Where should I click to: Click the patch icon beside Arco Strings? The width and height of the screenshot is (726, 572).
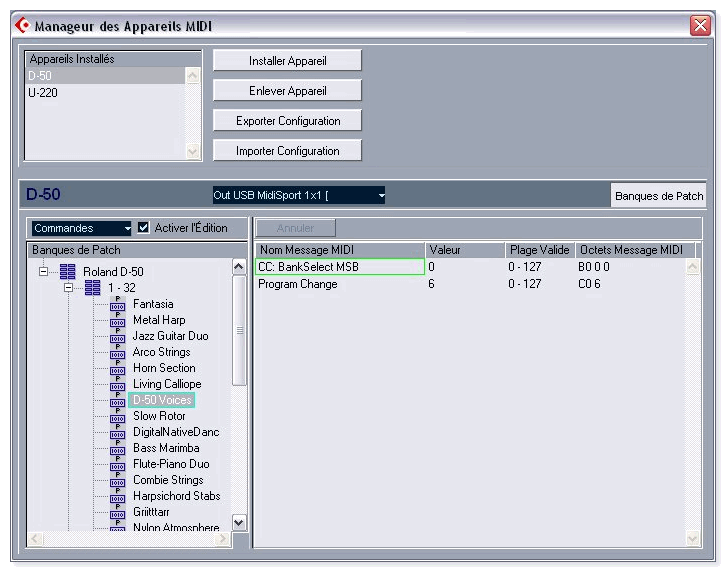[118, 352]
